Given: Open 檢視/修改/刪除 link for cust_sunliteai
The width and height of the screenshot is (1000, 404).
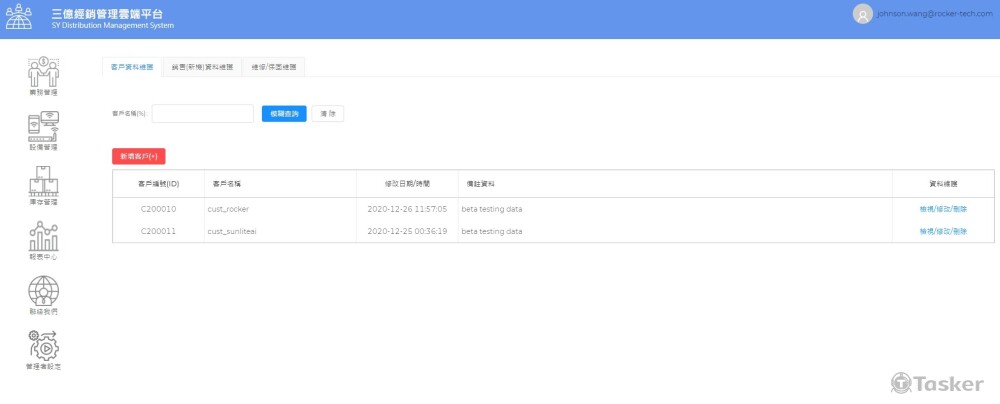Looking at the screenshot, I should [943, 231].
